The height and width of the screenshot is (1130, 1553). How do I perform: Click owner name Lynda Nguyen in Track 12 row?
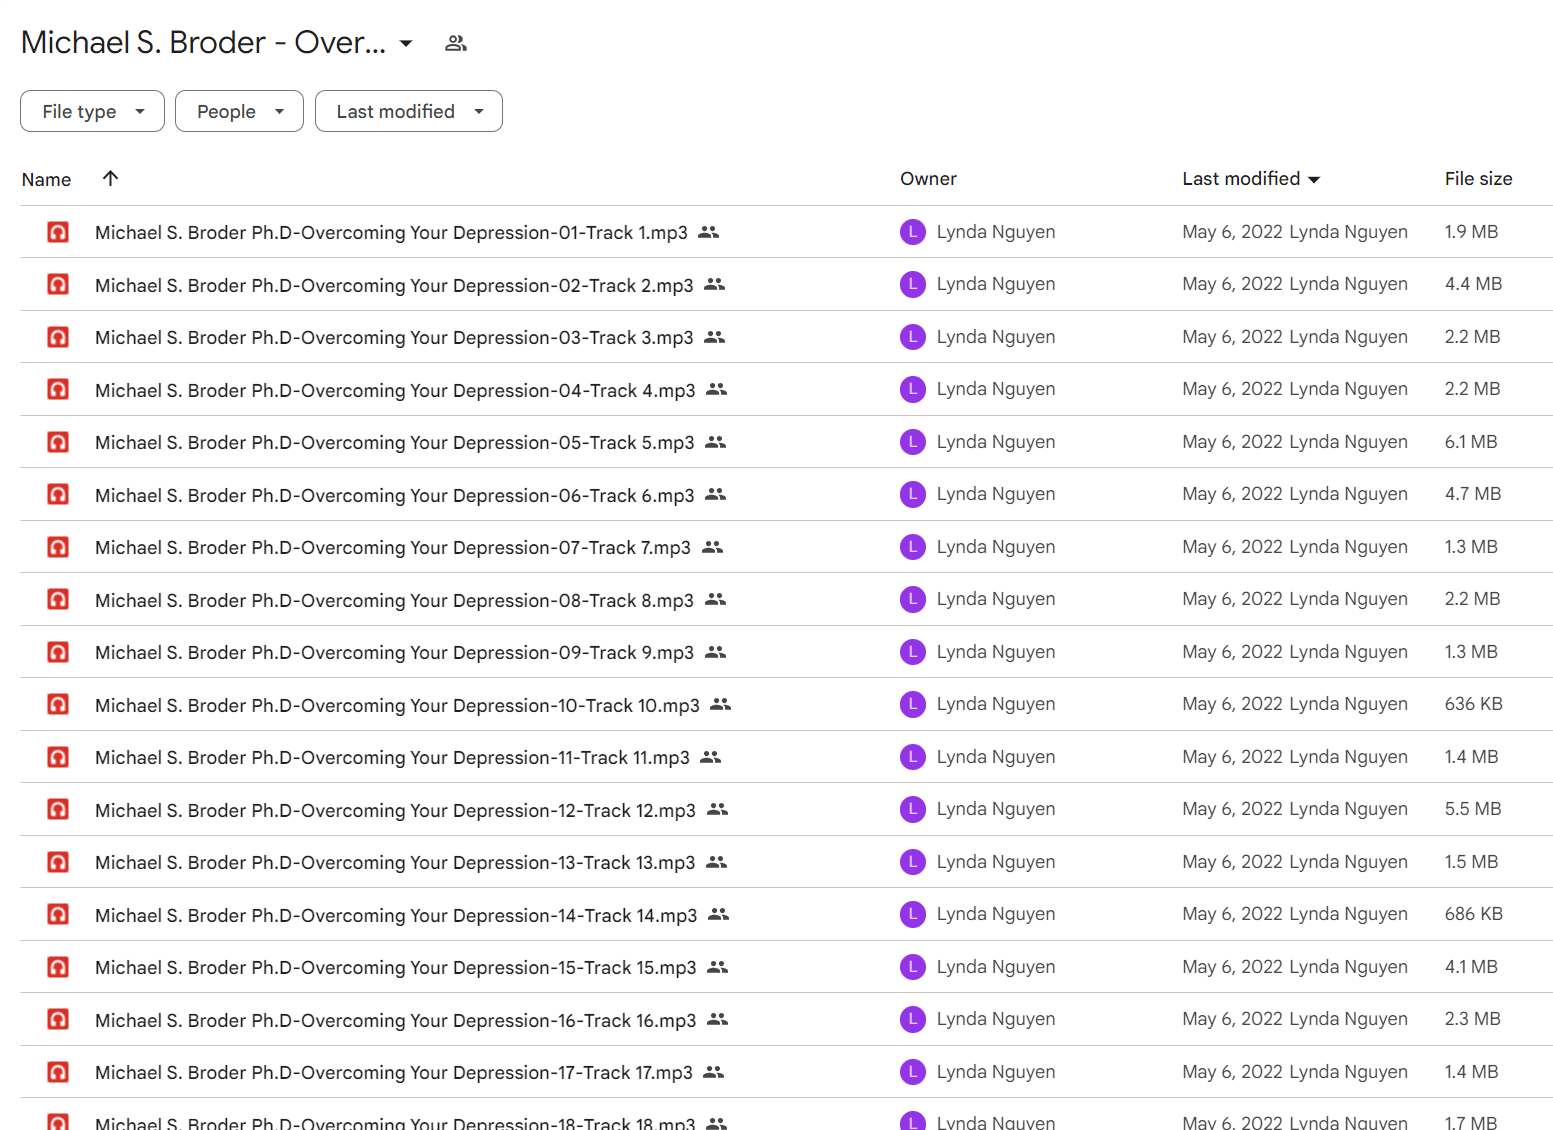pyautogui.click(x=995, y=809)
